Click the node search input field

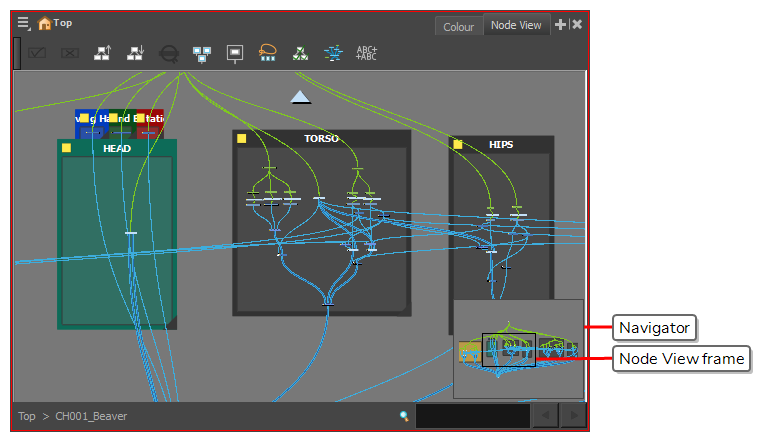tap(472, 415)
